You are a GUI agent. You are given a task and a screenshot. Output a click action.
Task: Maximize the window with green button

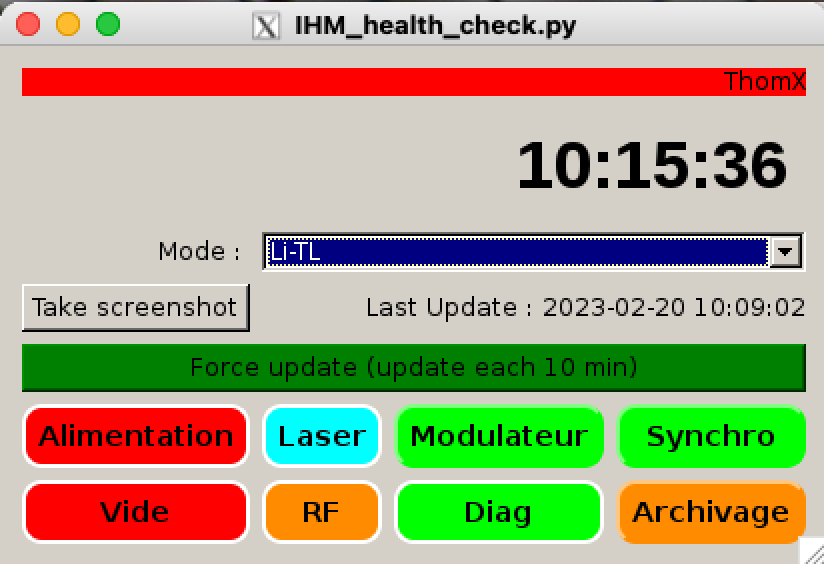pos(107,25)
